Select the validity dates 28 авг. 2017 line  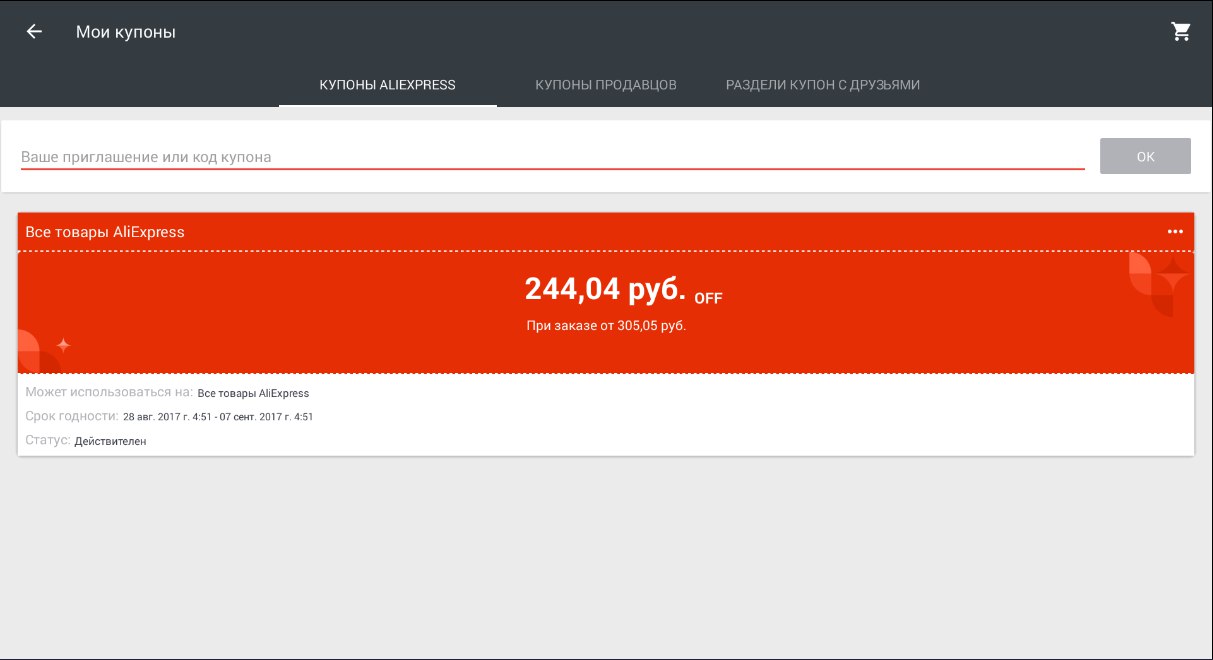click(218, 417)
